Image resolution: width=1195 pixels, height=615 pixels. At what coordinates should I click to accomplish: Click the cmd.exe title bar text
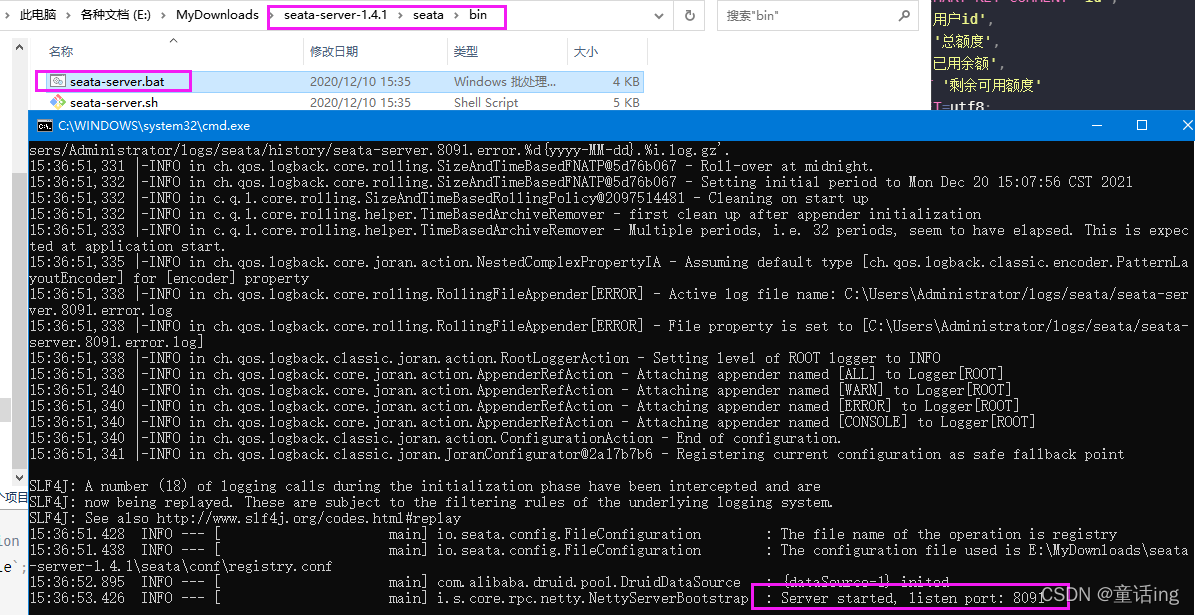[x=154, y=126]
